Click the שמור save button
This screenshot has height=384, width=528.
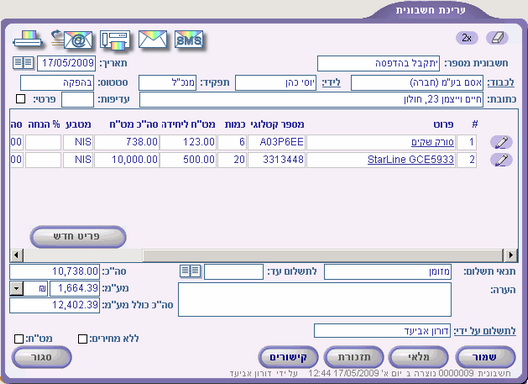coord(485,357)
